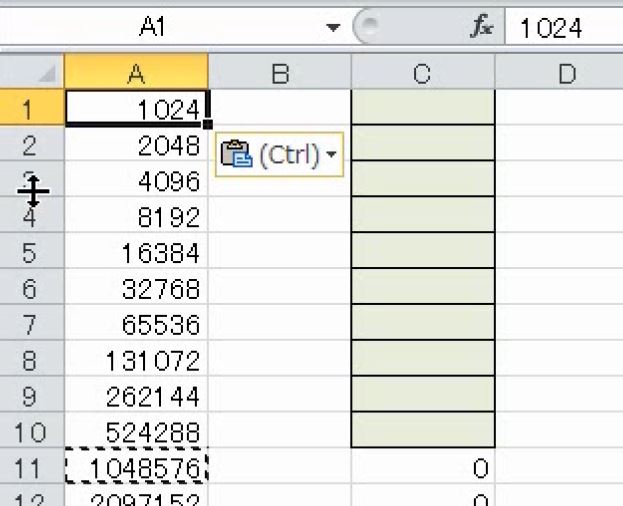Click the fill handle of cell A1

coord(208,125)
